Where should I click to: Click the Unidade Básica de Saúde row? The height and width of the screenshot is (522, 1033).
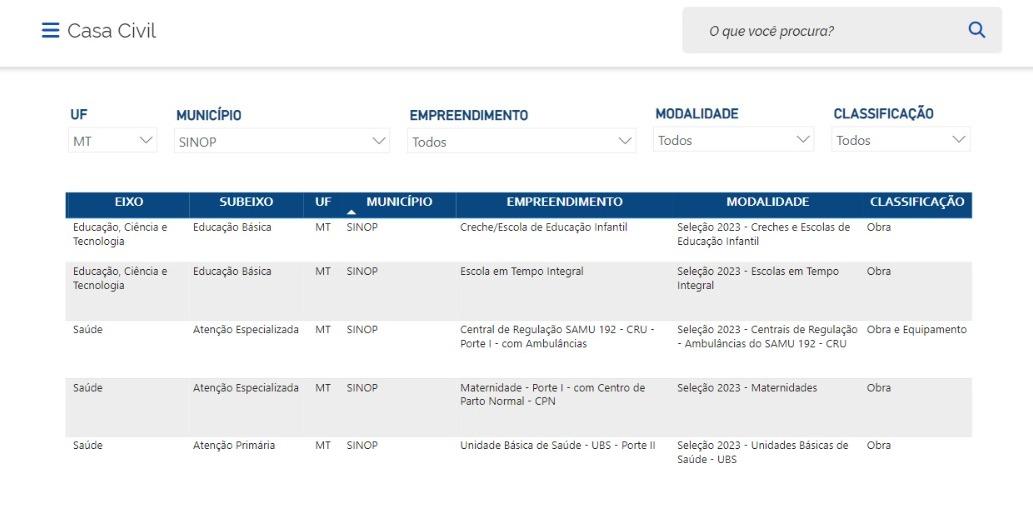(x=557, y=446)
